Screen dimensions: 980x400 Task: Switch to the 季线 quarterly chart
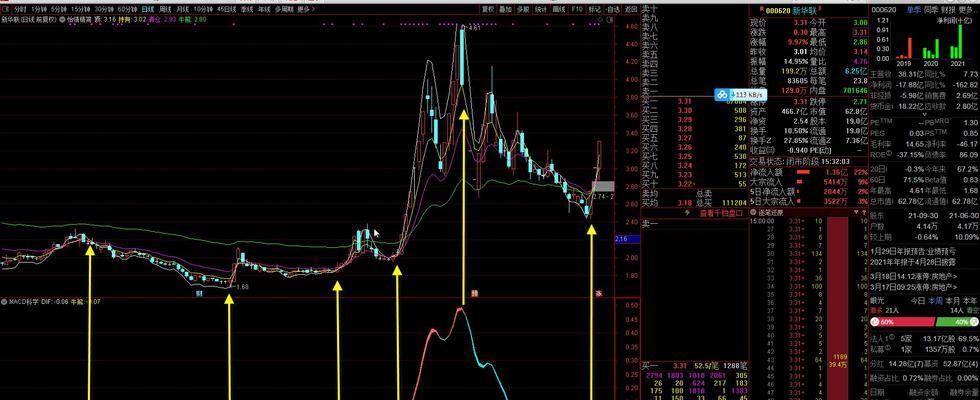coord(248,9)
